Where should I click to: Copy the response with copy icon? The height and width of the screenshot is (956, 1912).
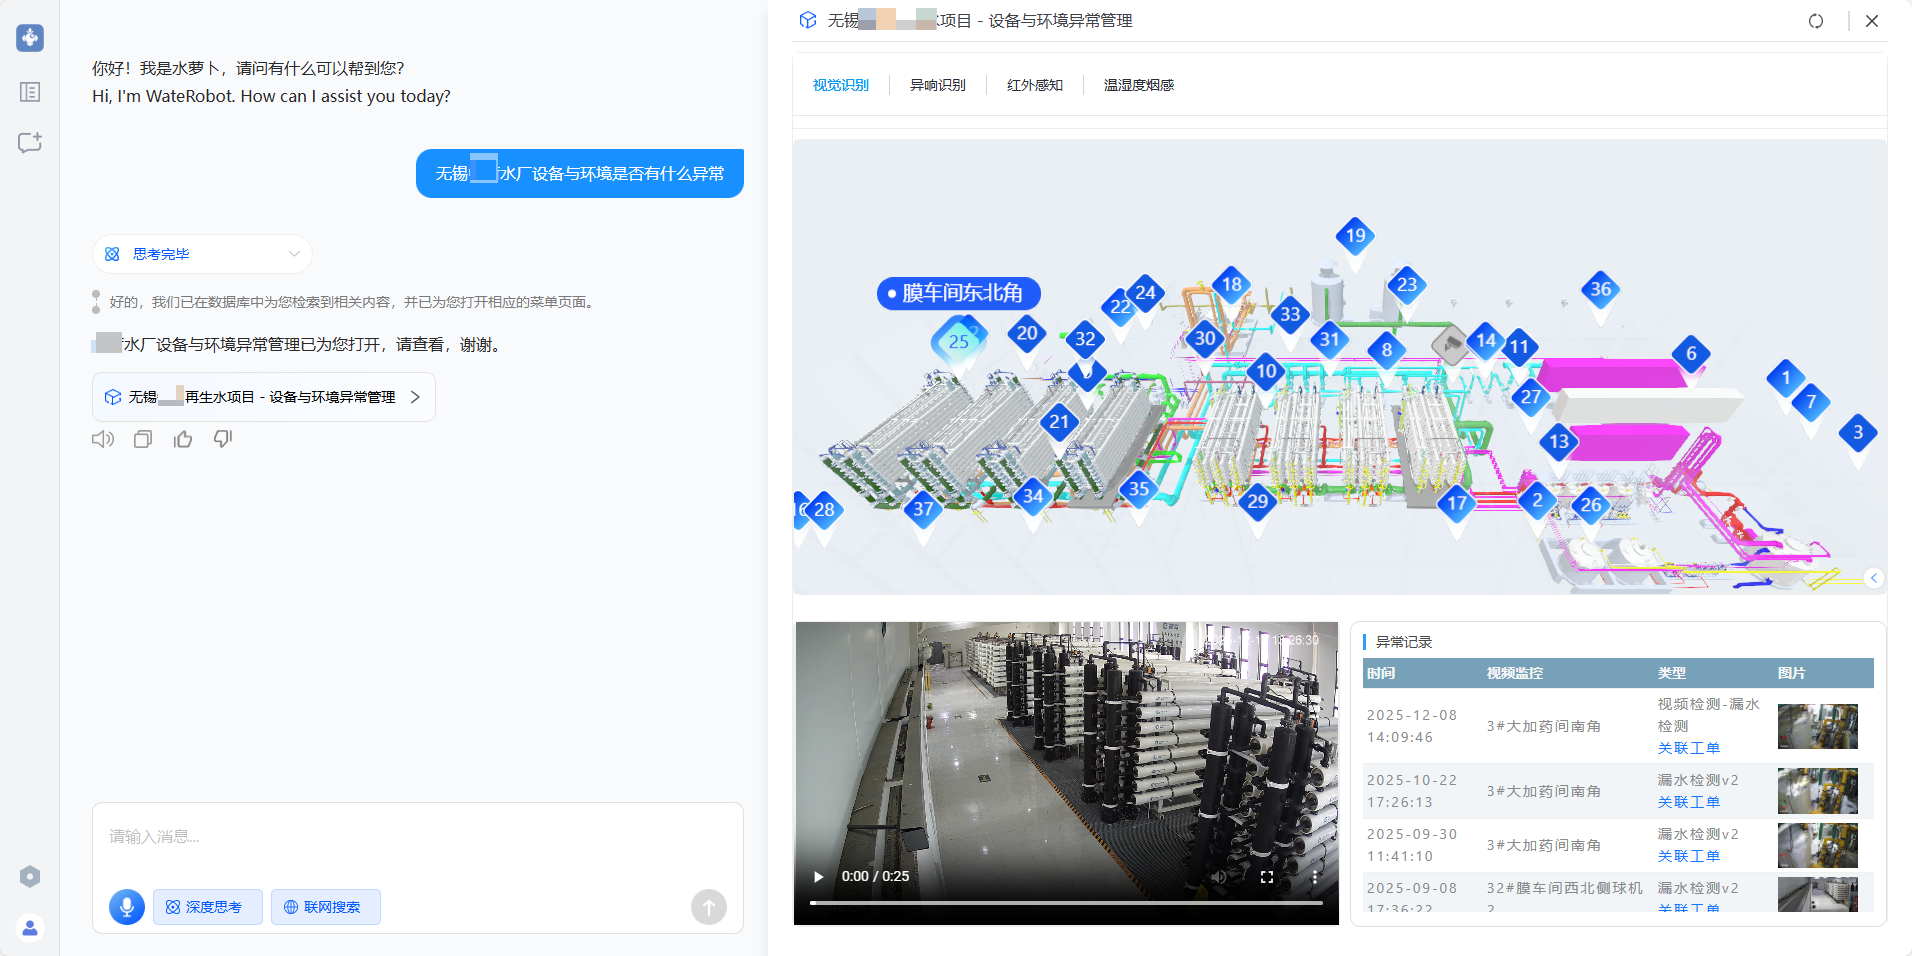click(x=143, y=439)
